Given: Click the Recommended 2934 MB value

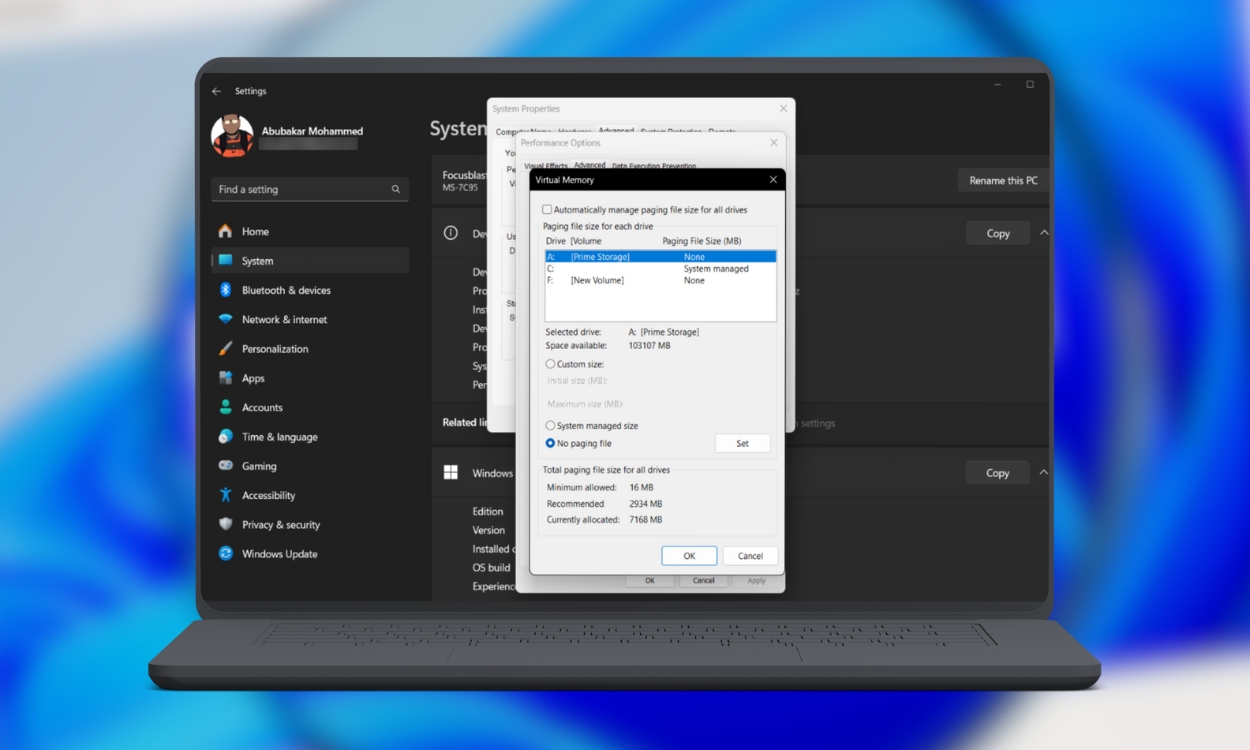Looking at the screenshot, I should click(646, 504).
